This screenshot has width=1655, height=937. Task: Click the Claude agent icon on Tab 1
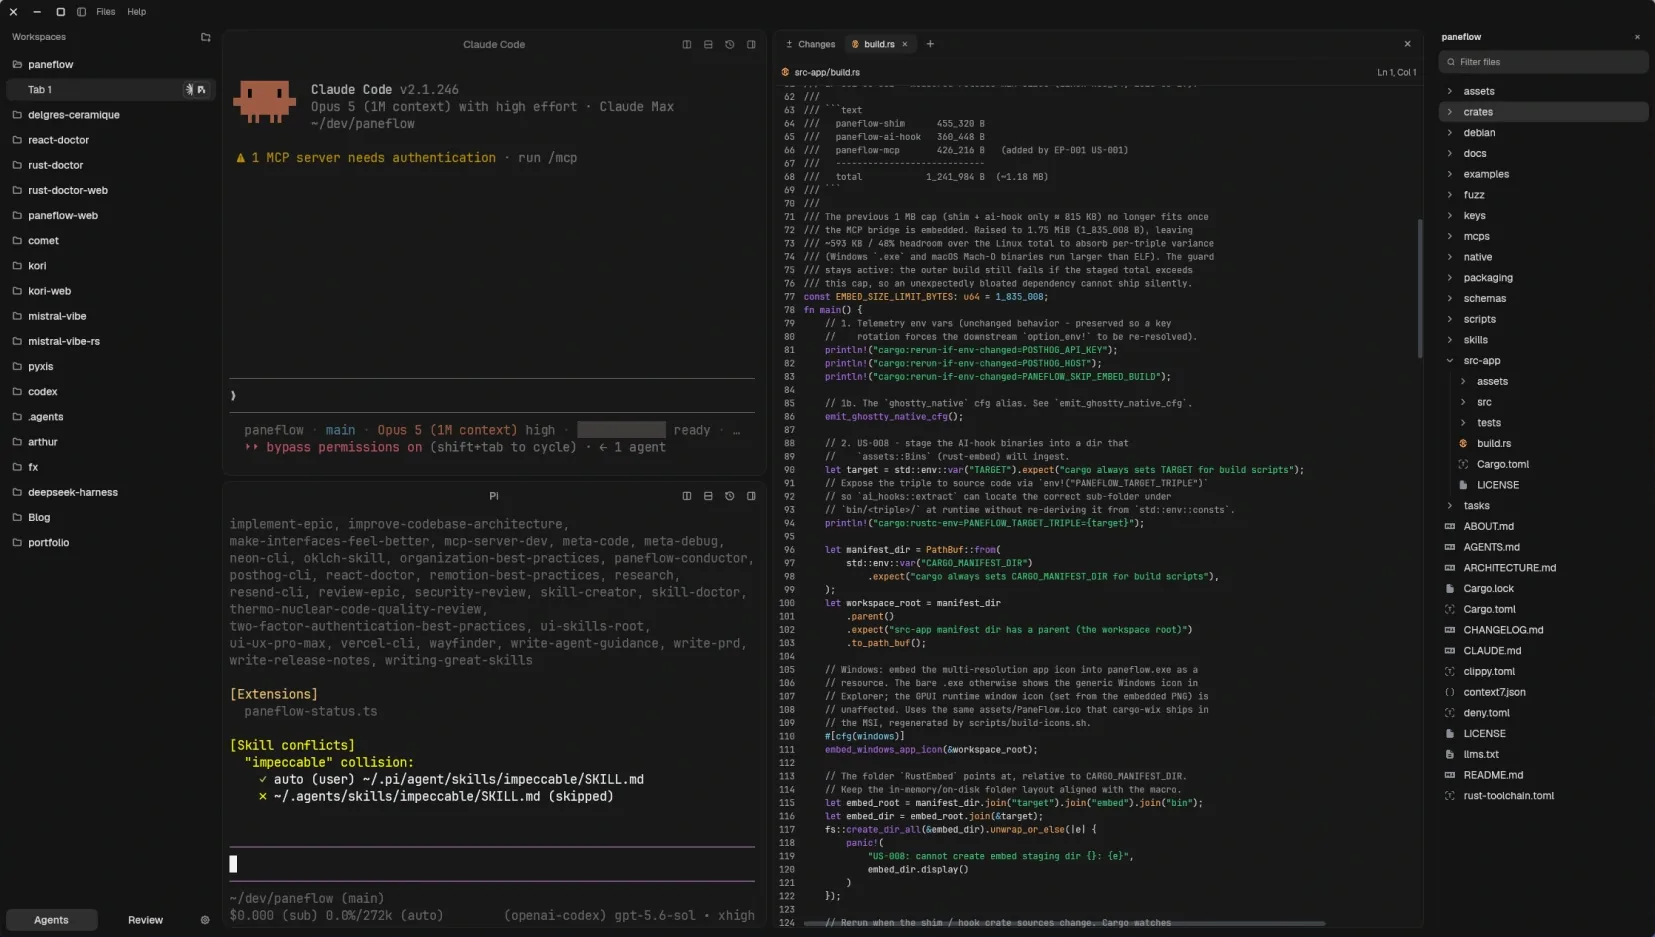(189, 90)
